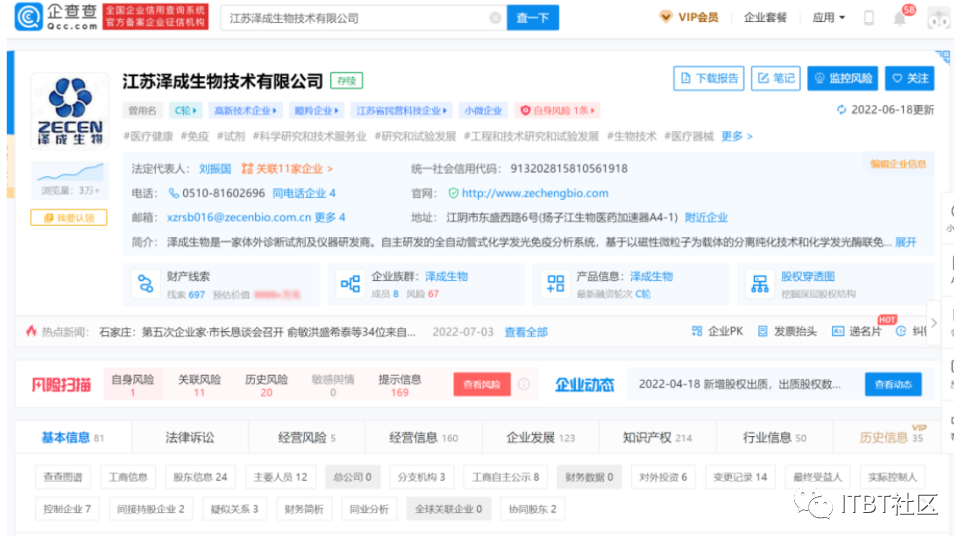Click the mobile phone icon in header
970x547 pixels.
[x=868, y=18]
